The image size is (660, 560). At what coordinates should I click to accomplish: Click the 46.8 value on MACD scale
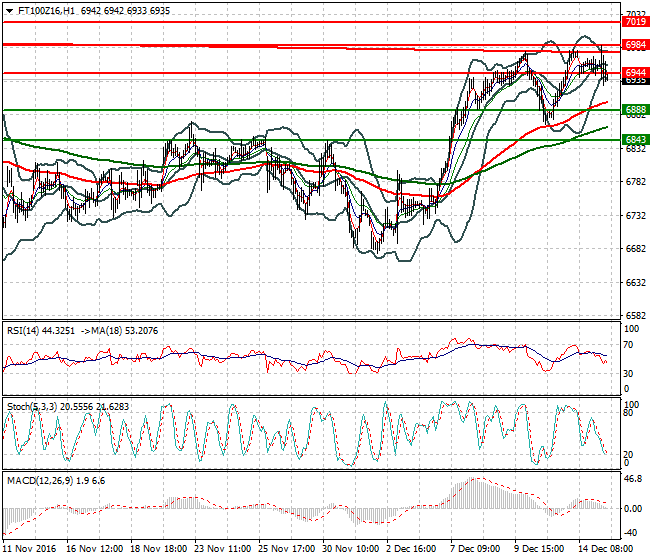[x=633, y=479]
